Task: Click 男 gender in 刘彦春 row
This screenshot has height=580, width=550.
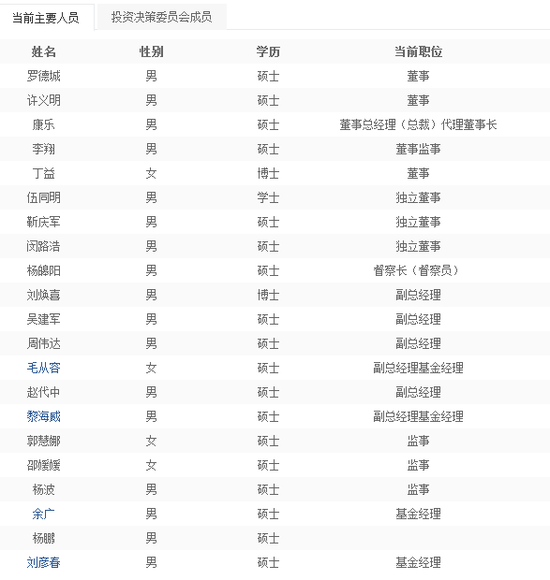Action: tap(151, 563)
